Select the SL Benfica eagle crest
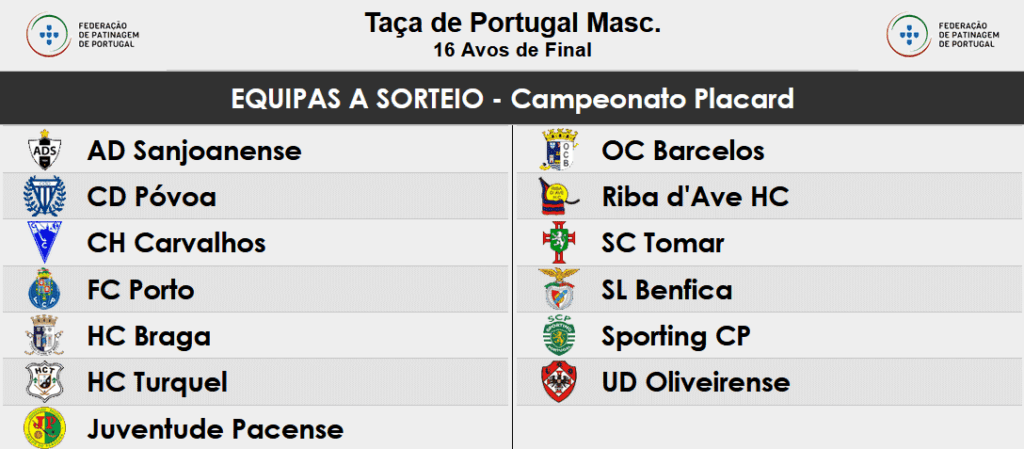The width and height of the screenshot is (1024, 449). pos(558,290)
